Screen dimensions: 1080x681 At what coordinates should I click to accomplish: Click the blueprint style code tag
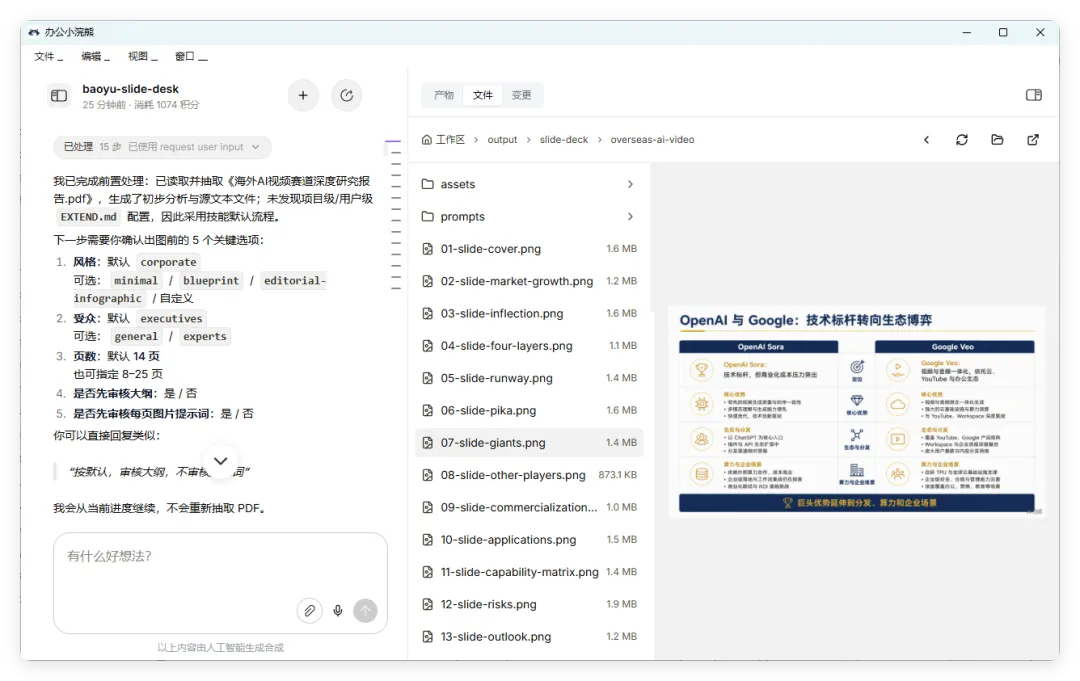pos(211,281)
